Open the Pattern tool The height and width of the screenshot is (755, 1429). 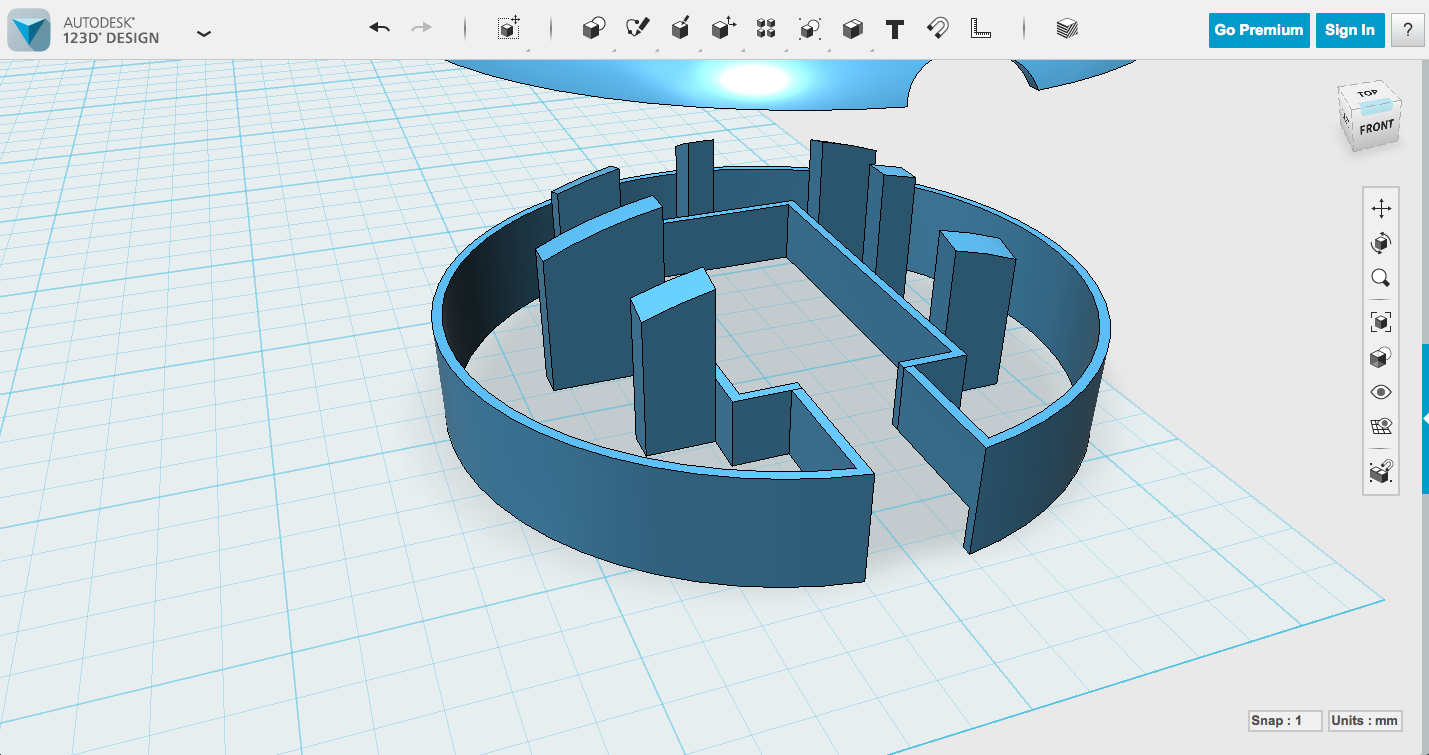[766, 28]
